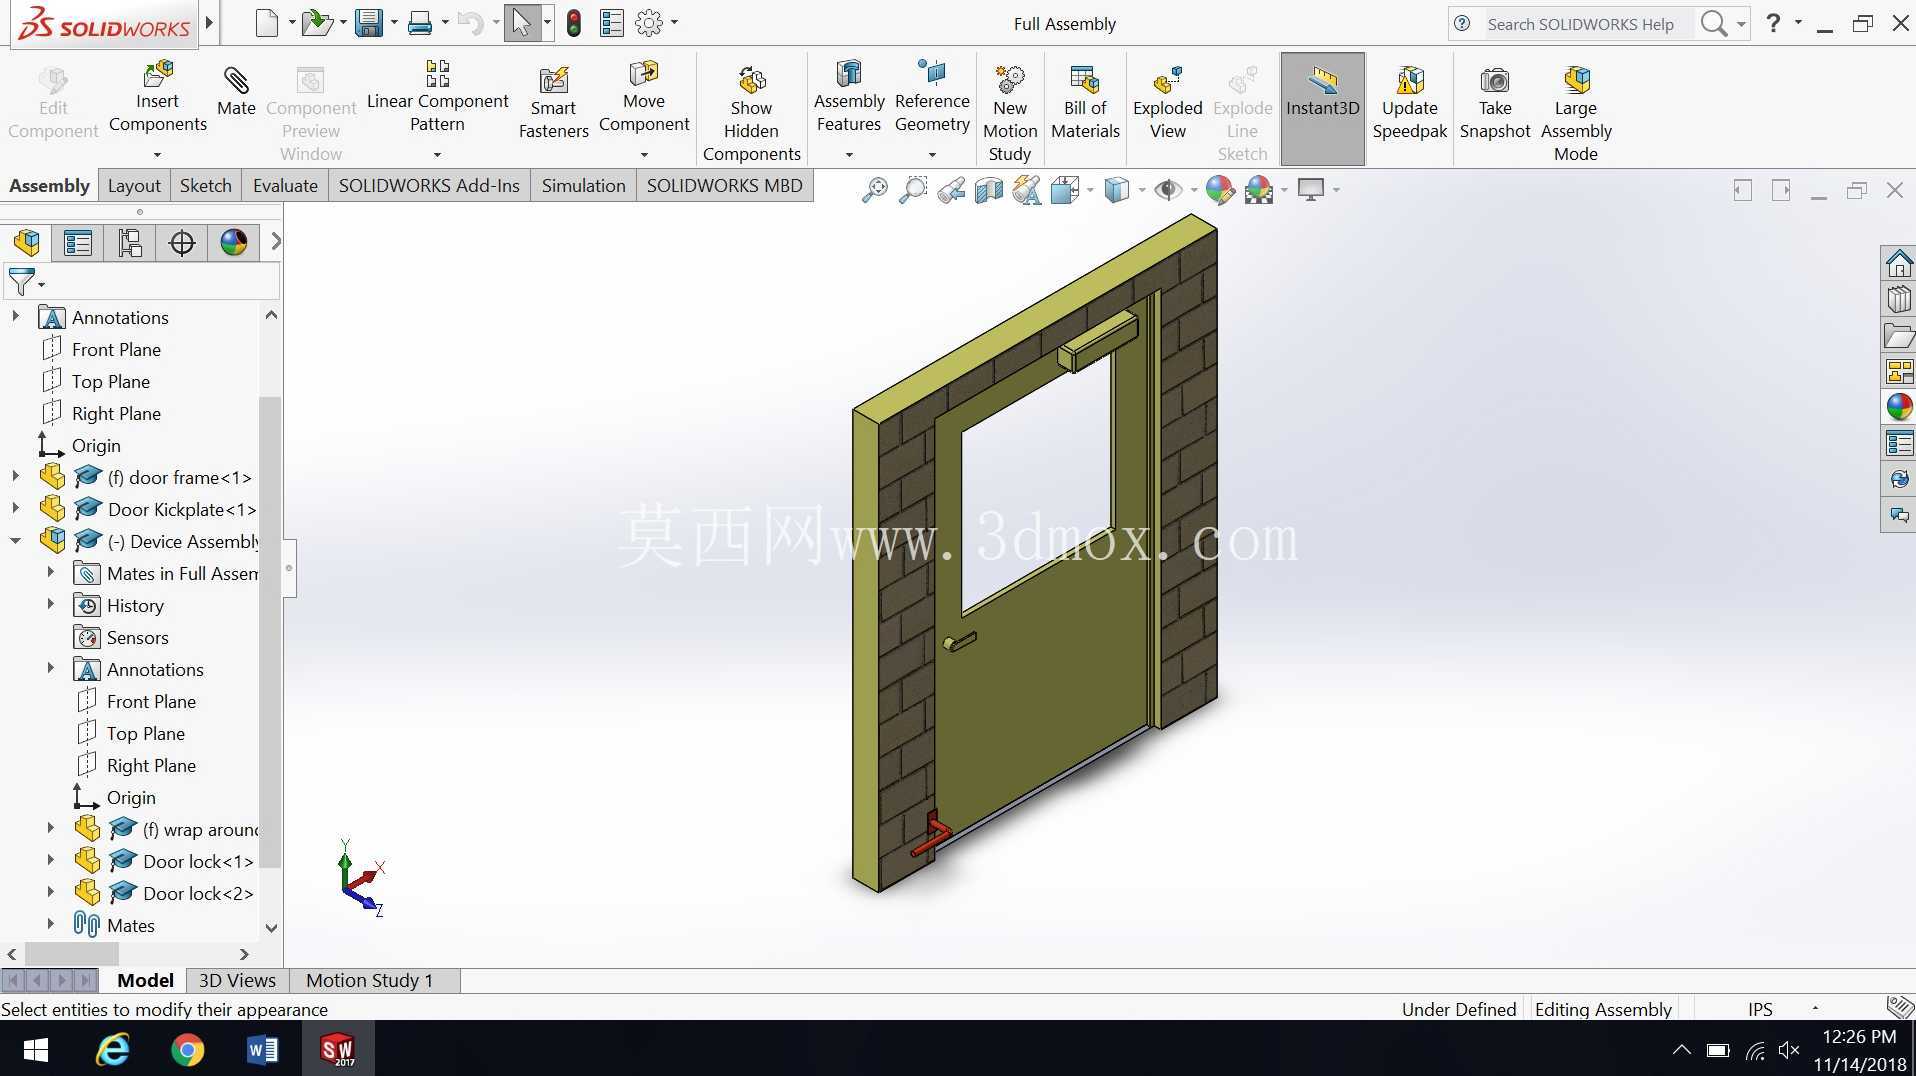The width and height of the screenshot is (1916, 1076).
Task: Open the Move Component dropdown arrow
Action: pyautogui.click(x=644, y=155)
